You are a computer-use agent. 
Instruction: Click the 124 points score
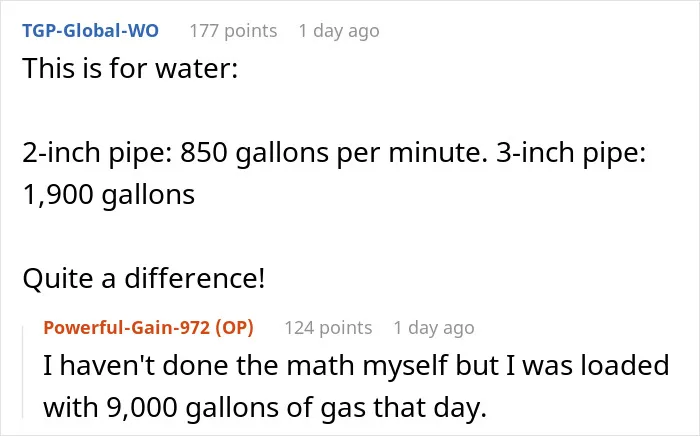(x=328, y=328)
